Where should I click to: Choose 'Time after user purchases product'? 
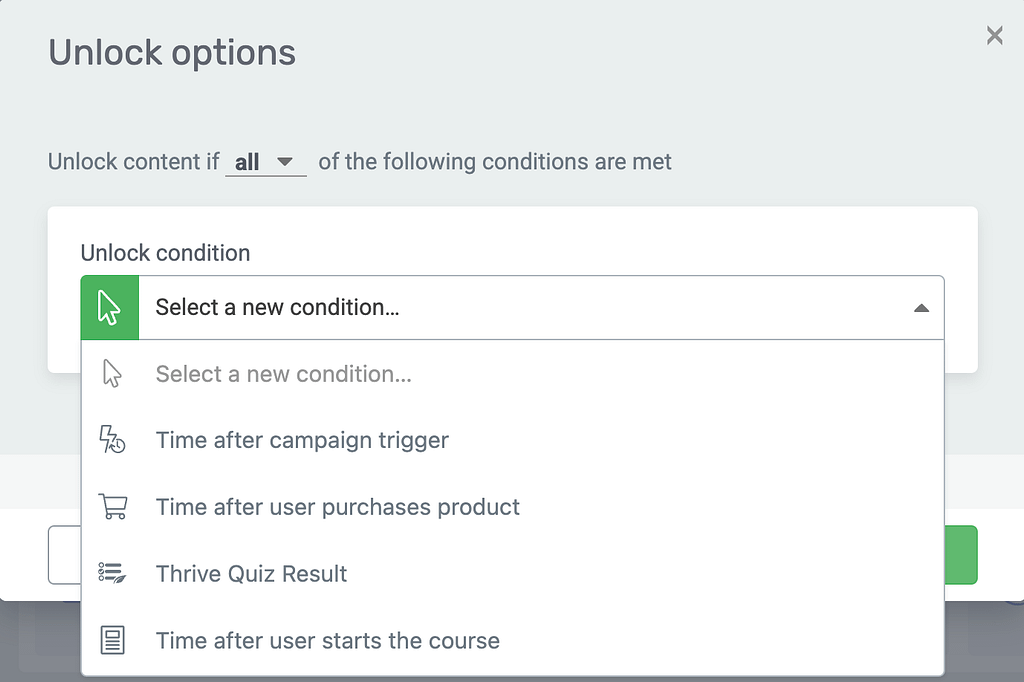[x=513, y=507]
